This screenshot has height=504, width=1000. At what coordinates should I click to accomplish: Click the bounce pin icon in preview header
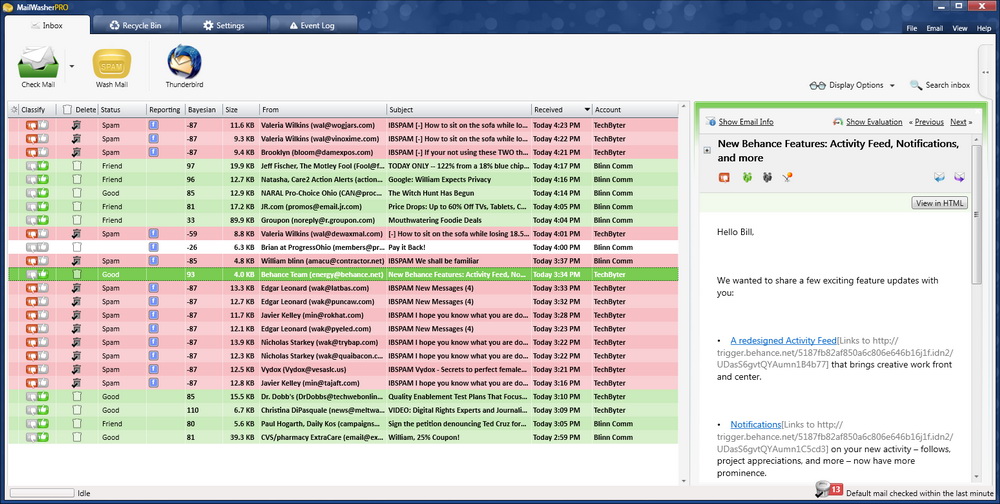tap(788, 177)
